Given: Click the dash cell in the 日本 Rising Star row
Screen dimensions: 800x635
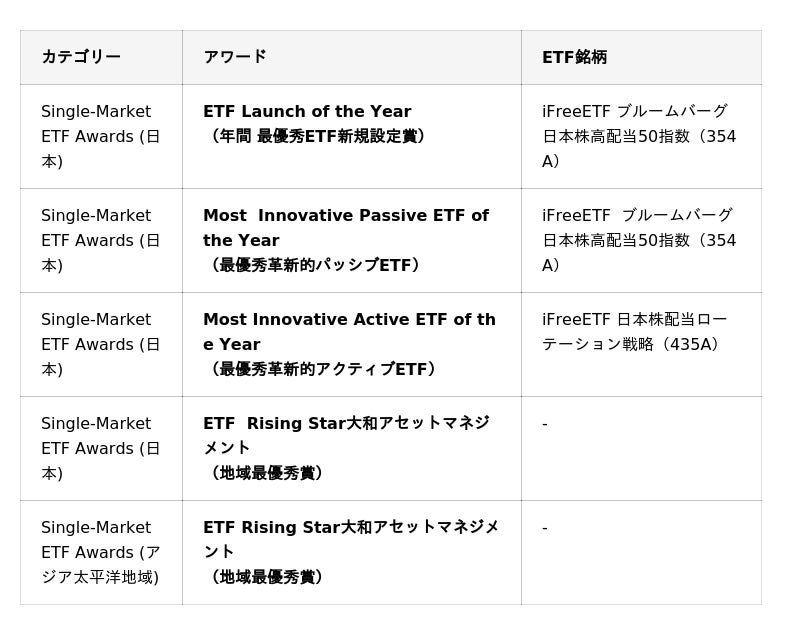Looking at the screenshot, I should tap(545, 424).
